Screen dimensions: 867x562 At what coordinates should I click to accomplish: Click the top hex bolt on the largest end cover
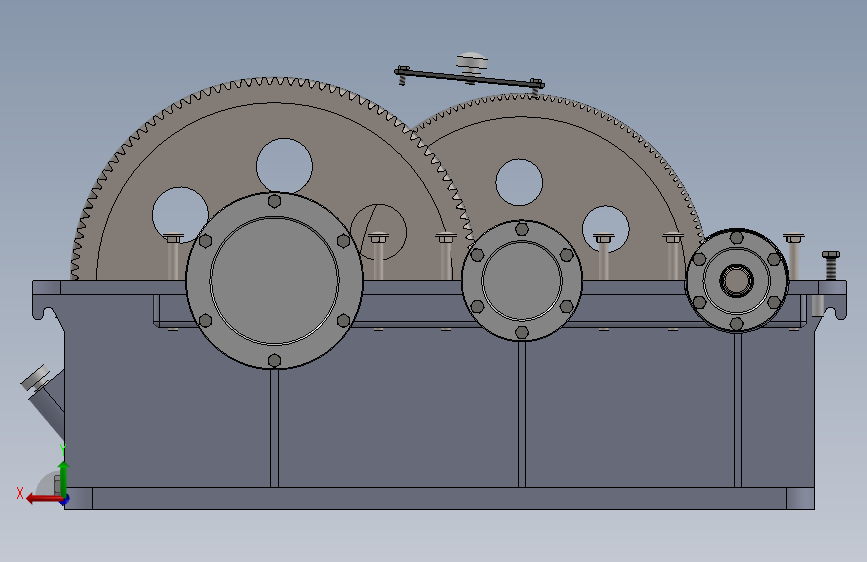tap(274, 201)
